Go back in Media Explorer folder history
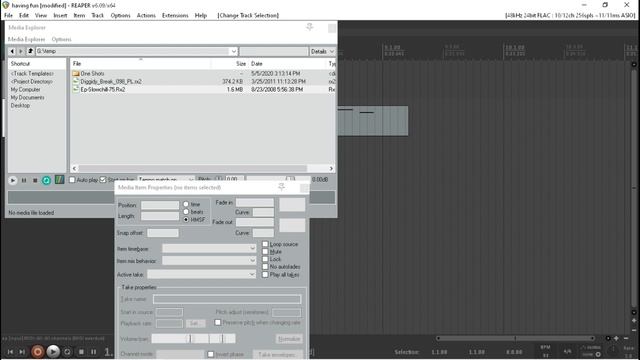 [12, 51]
